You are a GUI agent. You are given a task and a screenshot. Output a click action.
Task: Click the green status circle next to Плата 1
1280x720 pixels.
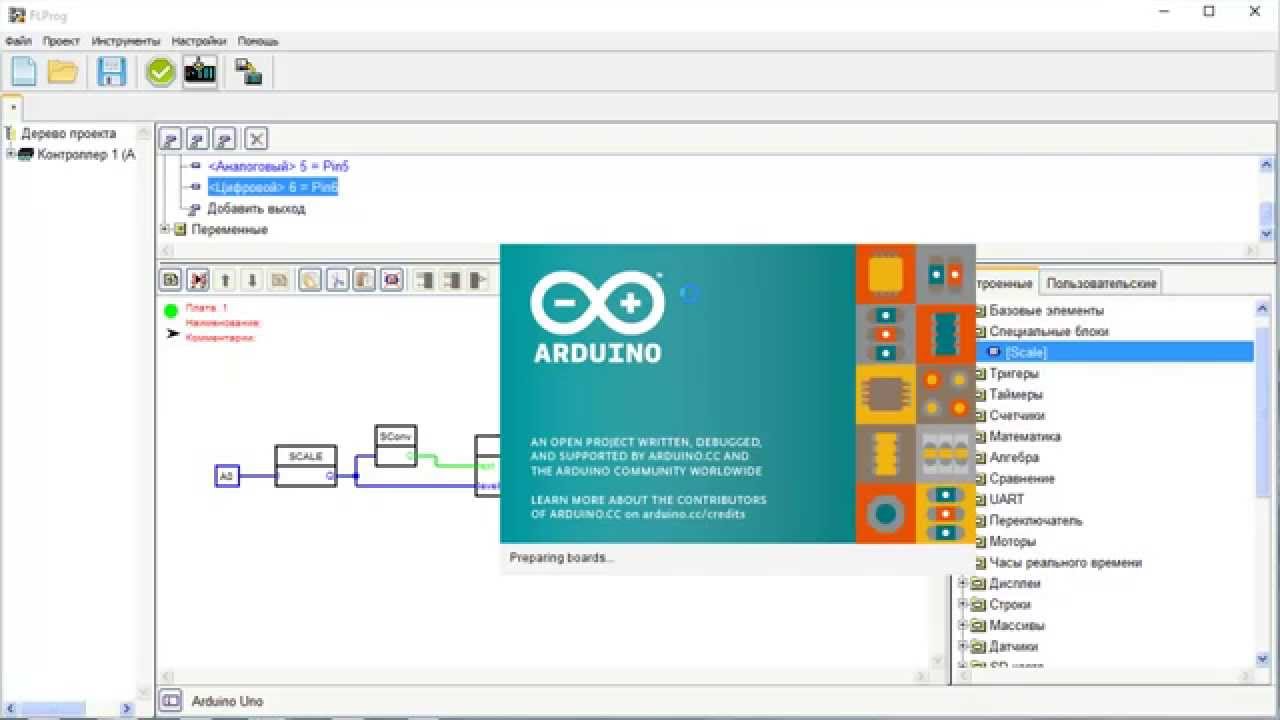[x=171, y=311]
